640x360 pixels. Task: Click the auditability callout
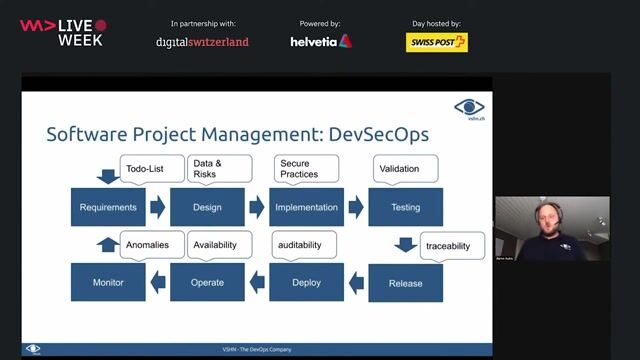click(304, 245)
